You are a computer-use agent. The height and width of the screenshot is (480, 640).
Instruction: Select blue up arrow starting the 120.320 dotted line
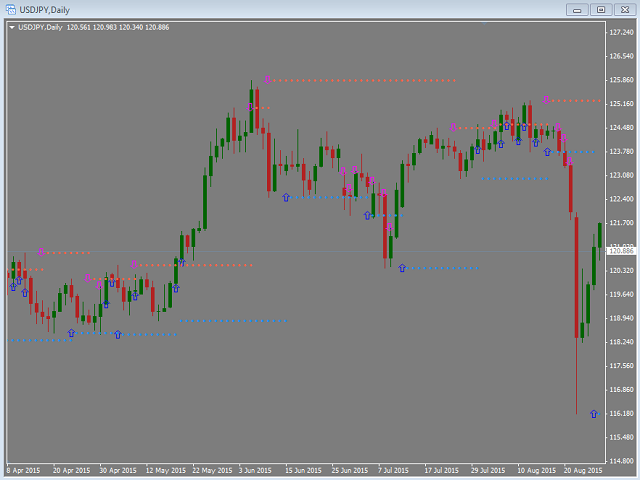click(x=402, y=268)
